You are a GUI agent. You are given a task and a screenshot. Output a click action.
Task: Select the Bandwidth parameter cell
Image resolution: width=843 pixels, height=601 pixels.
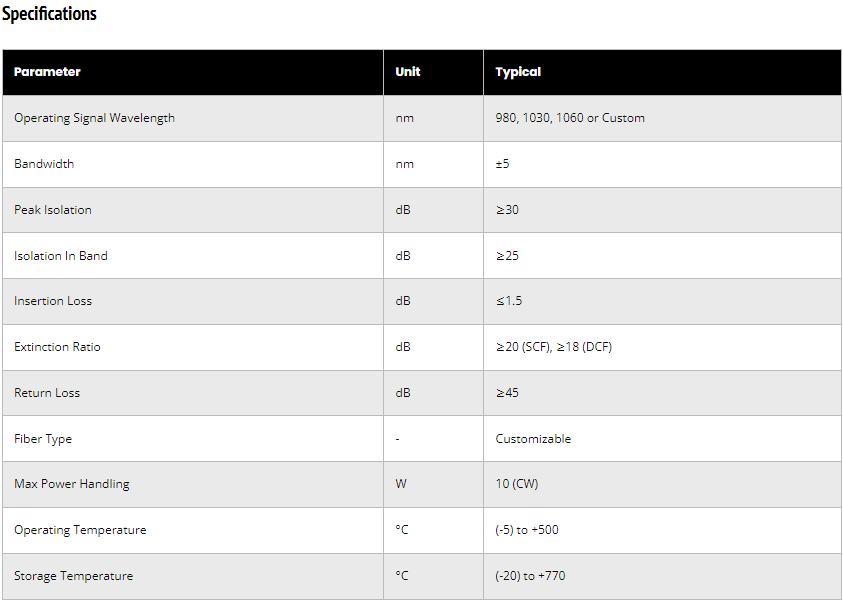point(44,164)
